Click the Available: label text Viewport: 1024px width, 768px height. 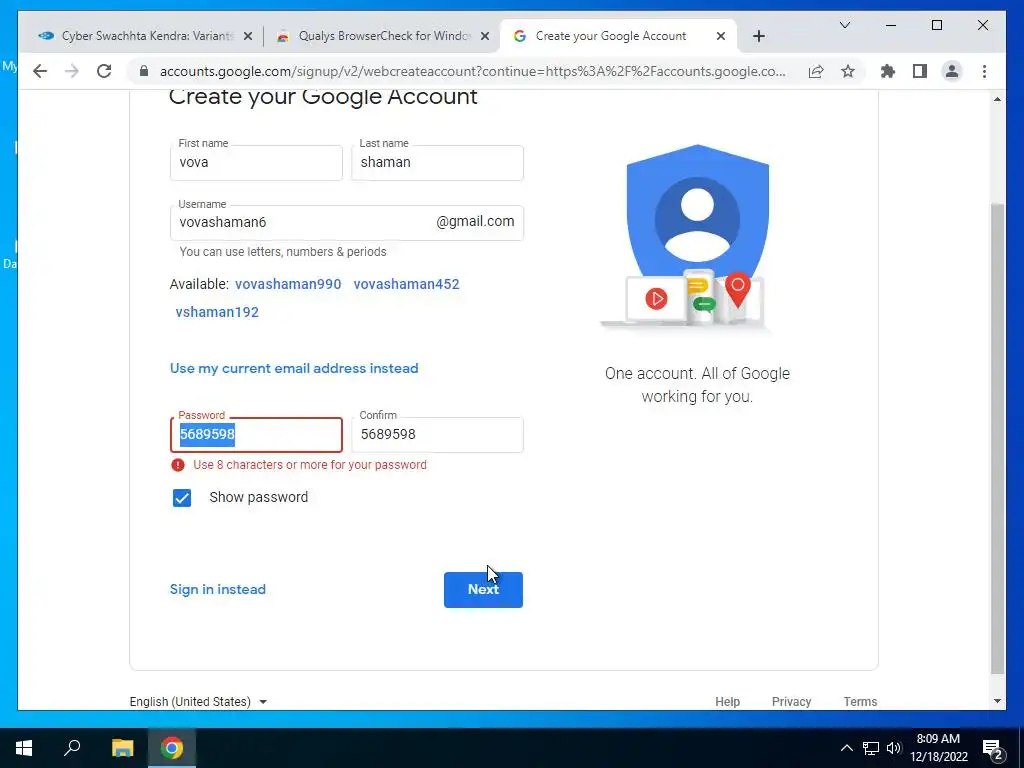pos(199,284)
